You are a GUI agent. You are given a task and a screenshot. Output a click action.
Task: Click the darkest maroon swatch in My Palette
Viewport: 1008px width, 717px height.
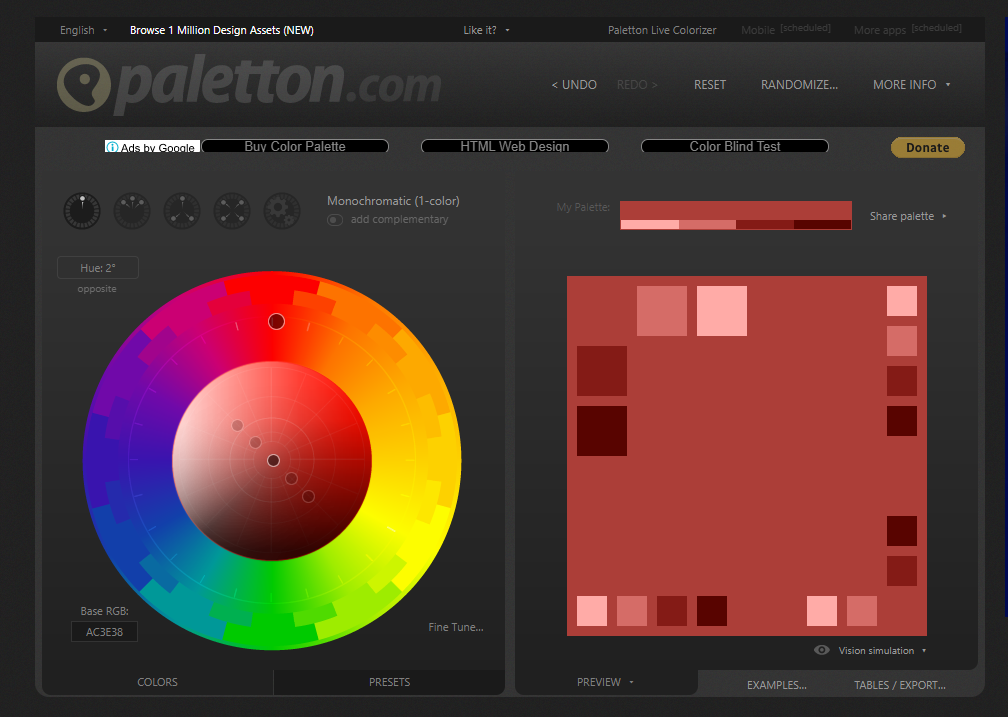[x=822, y=224]
